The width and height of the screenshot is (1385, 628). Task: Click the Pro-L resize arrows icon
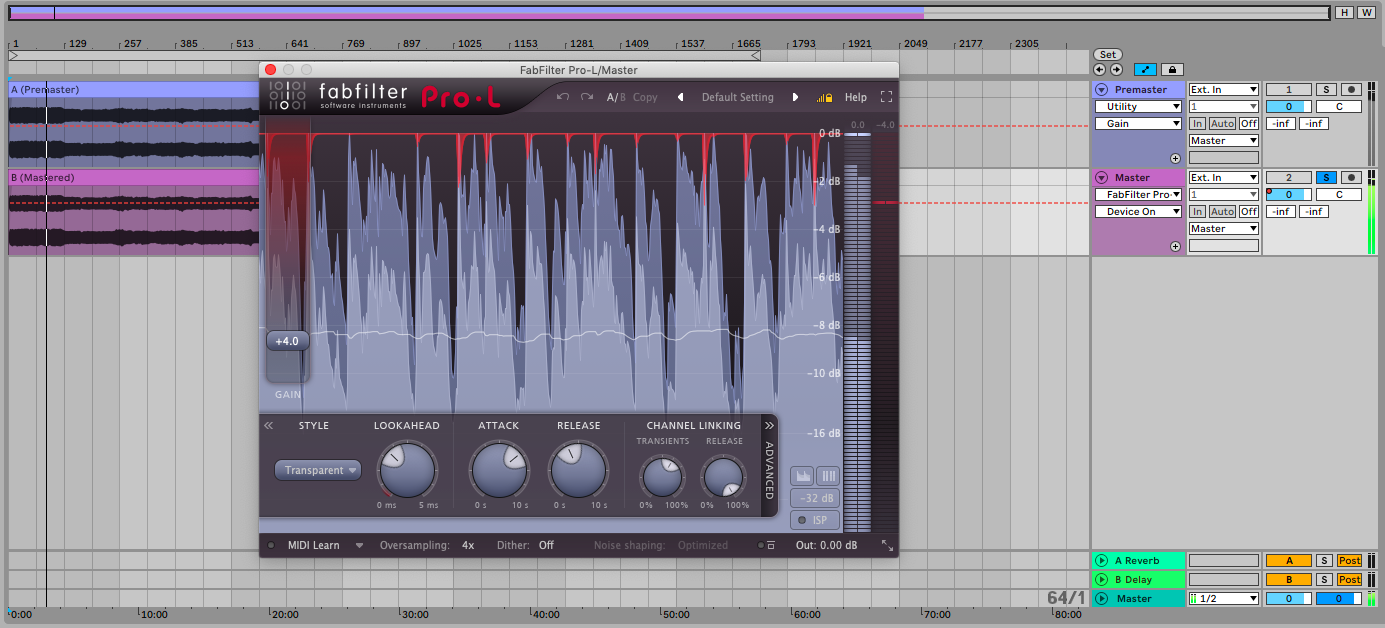(x=886, y=545)
